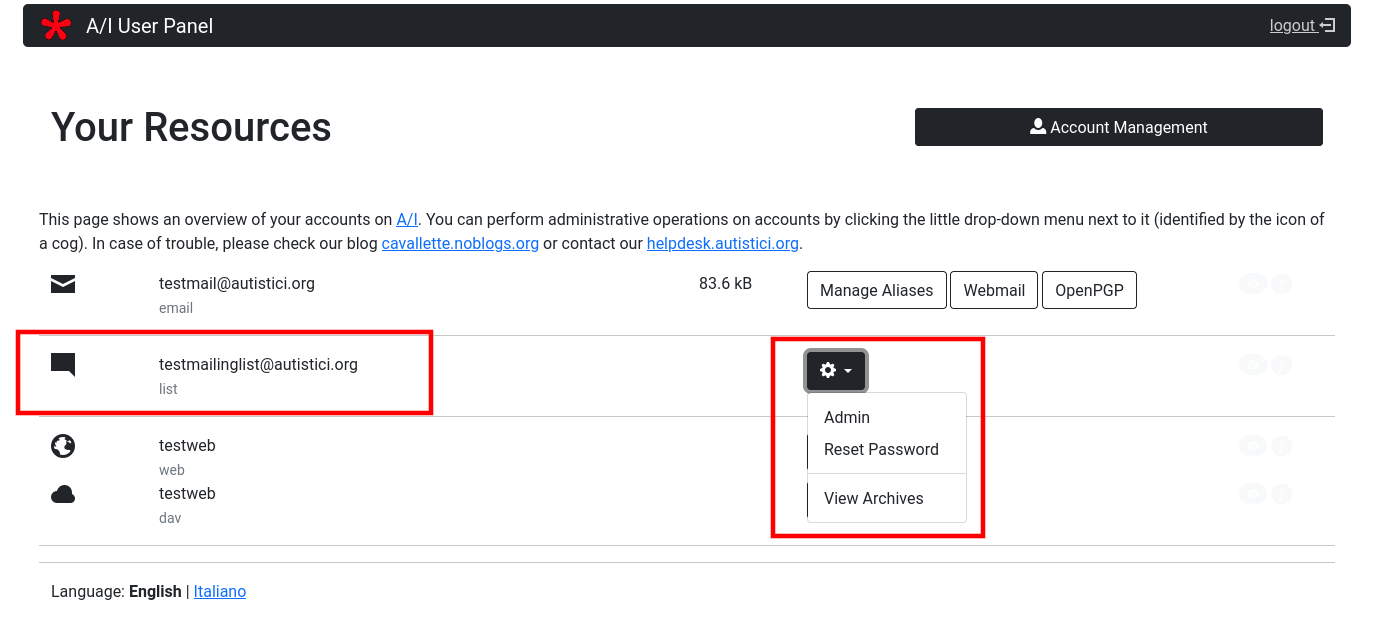Screen dimensions: 1395x632
Task: Click the cloud icon for testweb dav
Action: pos(63,494)
